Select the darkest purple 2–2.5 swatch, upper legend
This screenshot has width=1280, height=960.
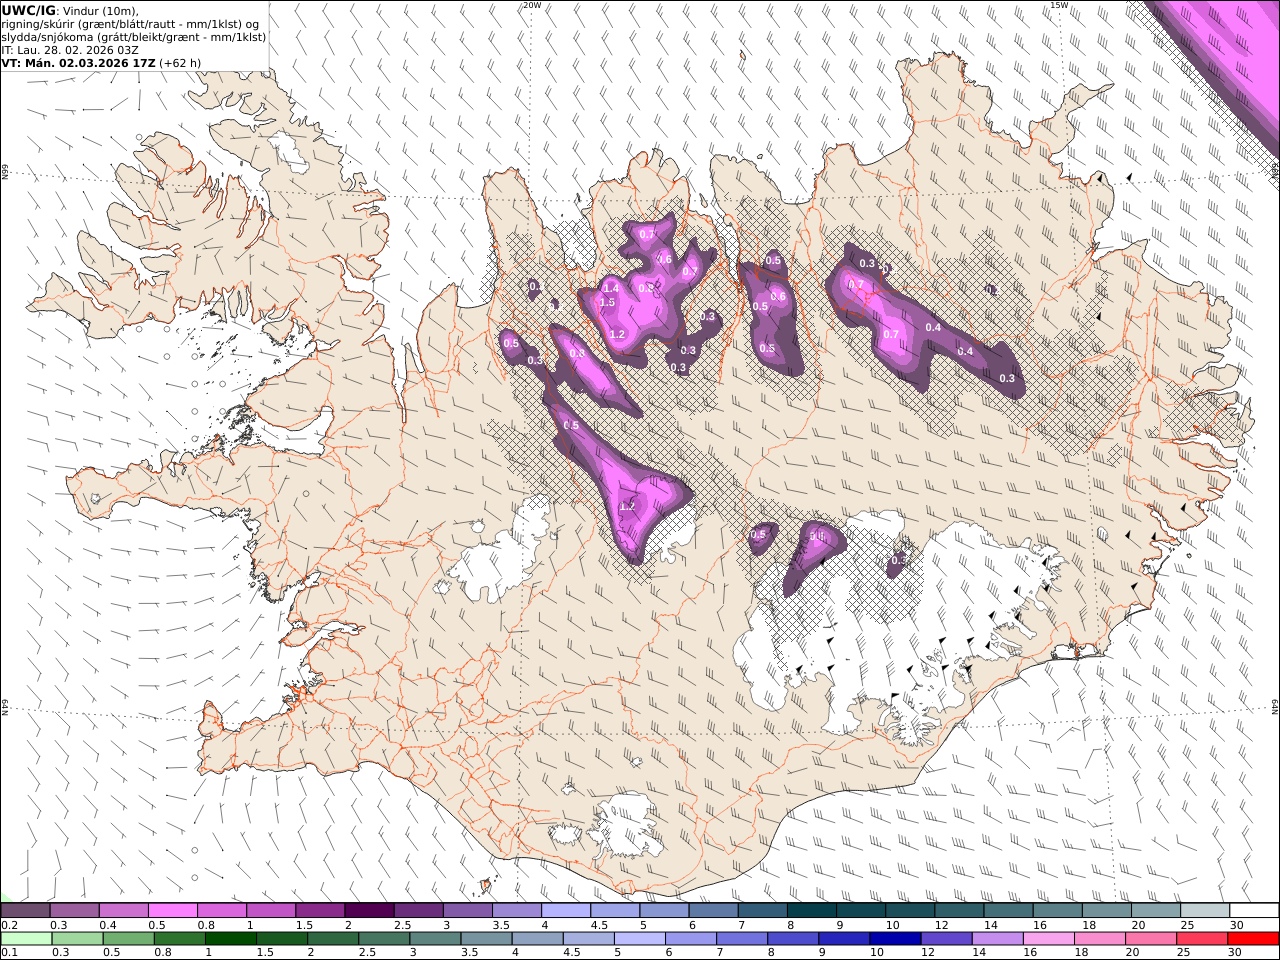pyautogui.click(x=369, y=911)
